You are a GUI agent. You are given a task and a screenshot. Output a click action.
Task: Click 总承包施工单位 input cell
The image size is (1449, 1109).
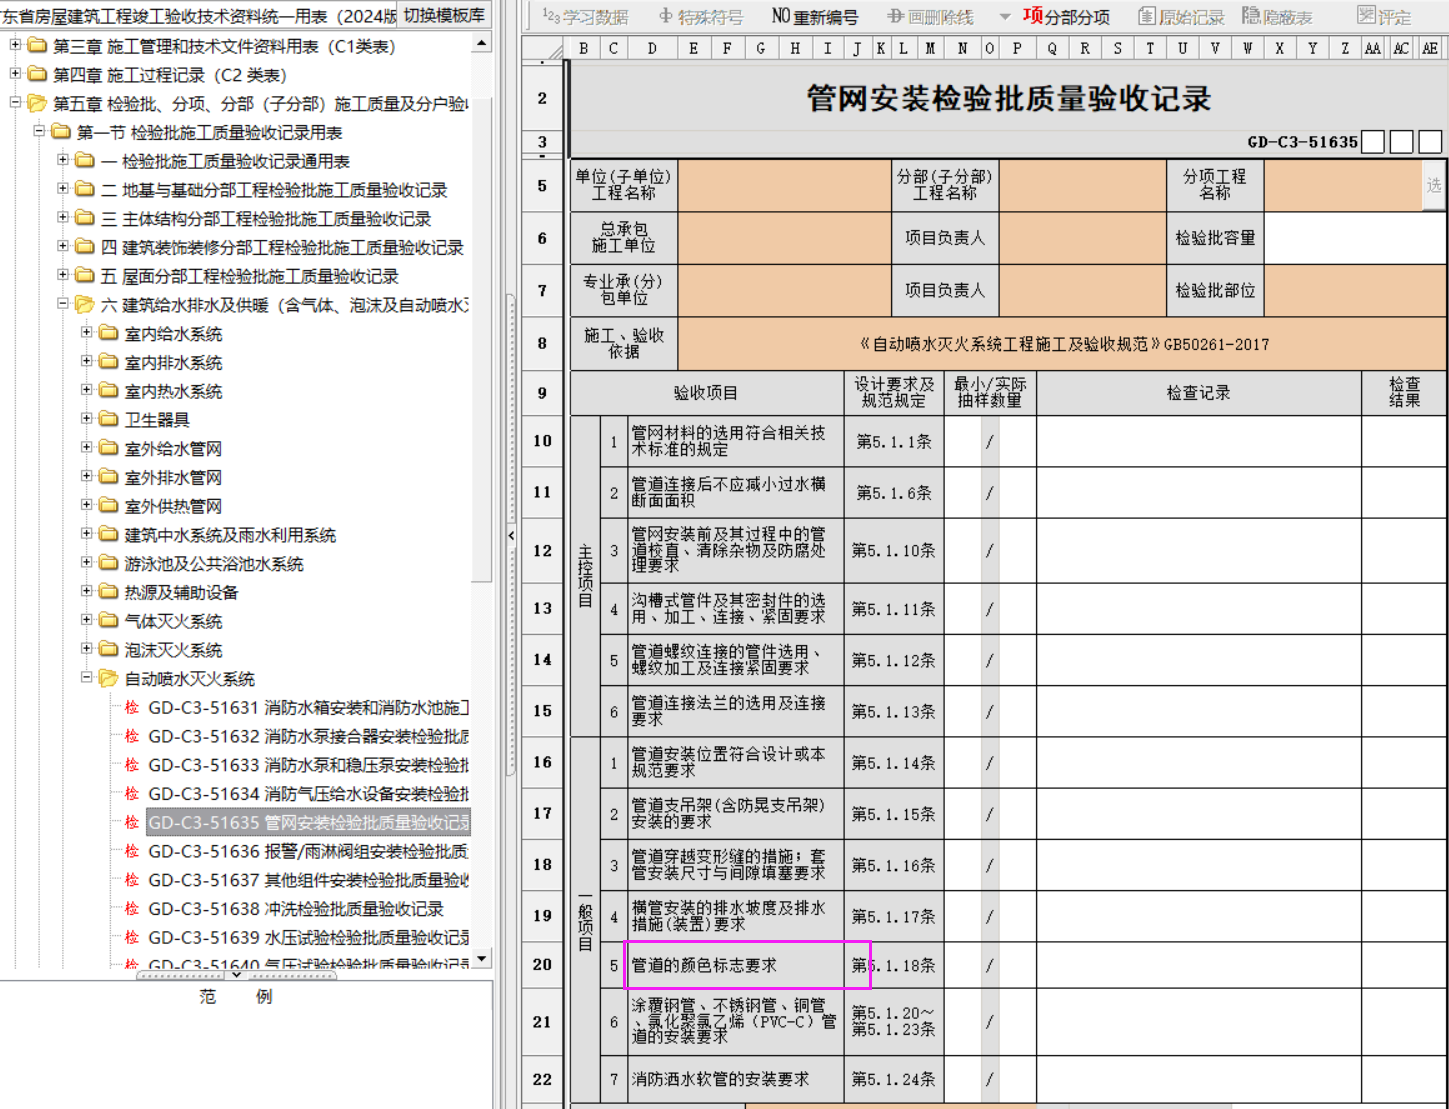point(785,238)
